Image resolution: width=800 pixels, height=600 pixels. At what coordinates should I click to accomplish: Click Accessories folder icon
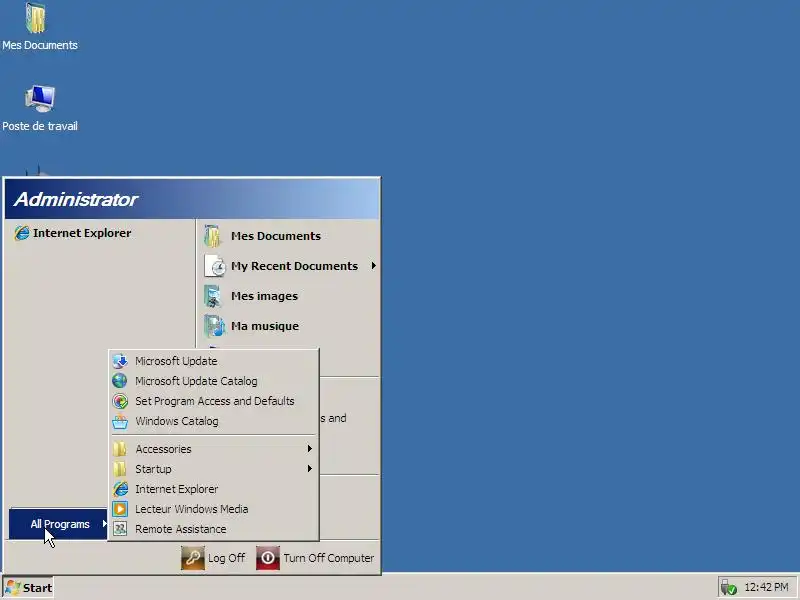click(x=120, y=449)
